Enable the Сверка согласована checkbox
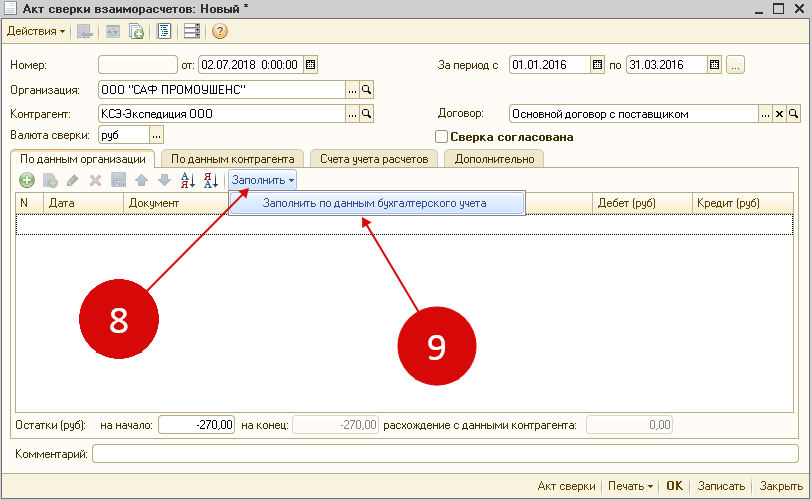Image resolution: width=812 pixels, height=501 pixels. pyautogui.click(x=441, y=137)
